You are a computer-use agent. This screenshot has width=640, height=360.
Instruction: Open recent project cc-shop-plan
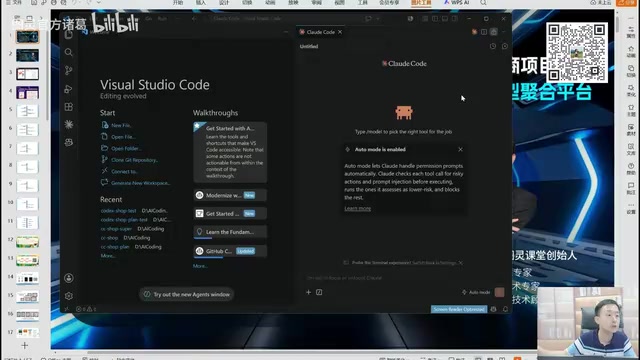click(x=115, y=247)
